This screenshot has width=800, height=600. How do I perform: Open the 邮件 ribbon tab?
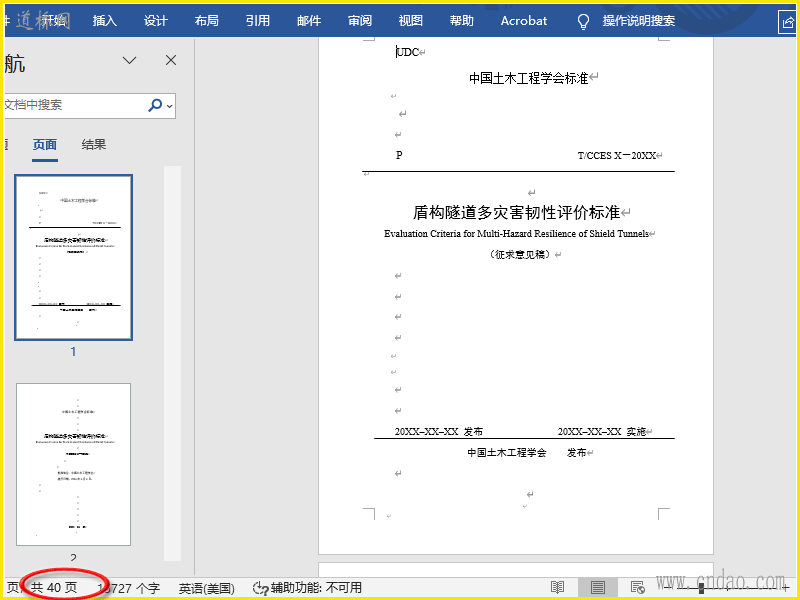309,21
